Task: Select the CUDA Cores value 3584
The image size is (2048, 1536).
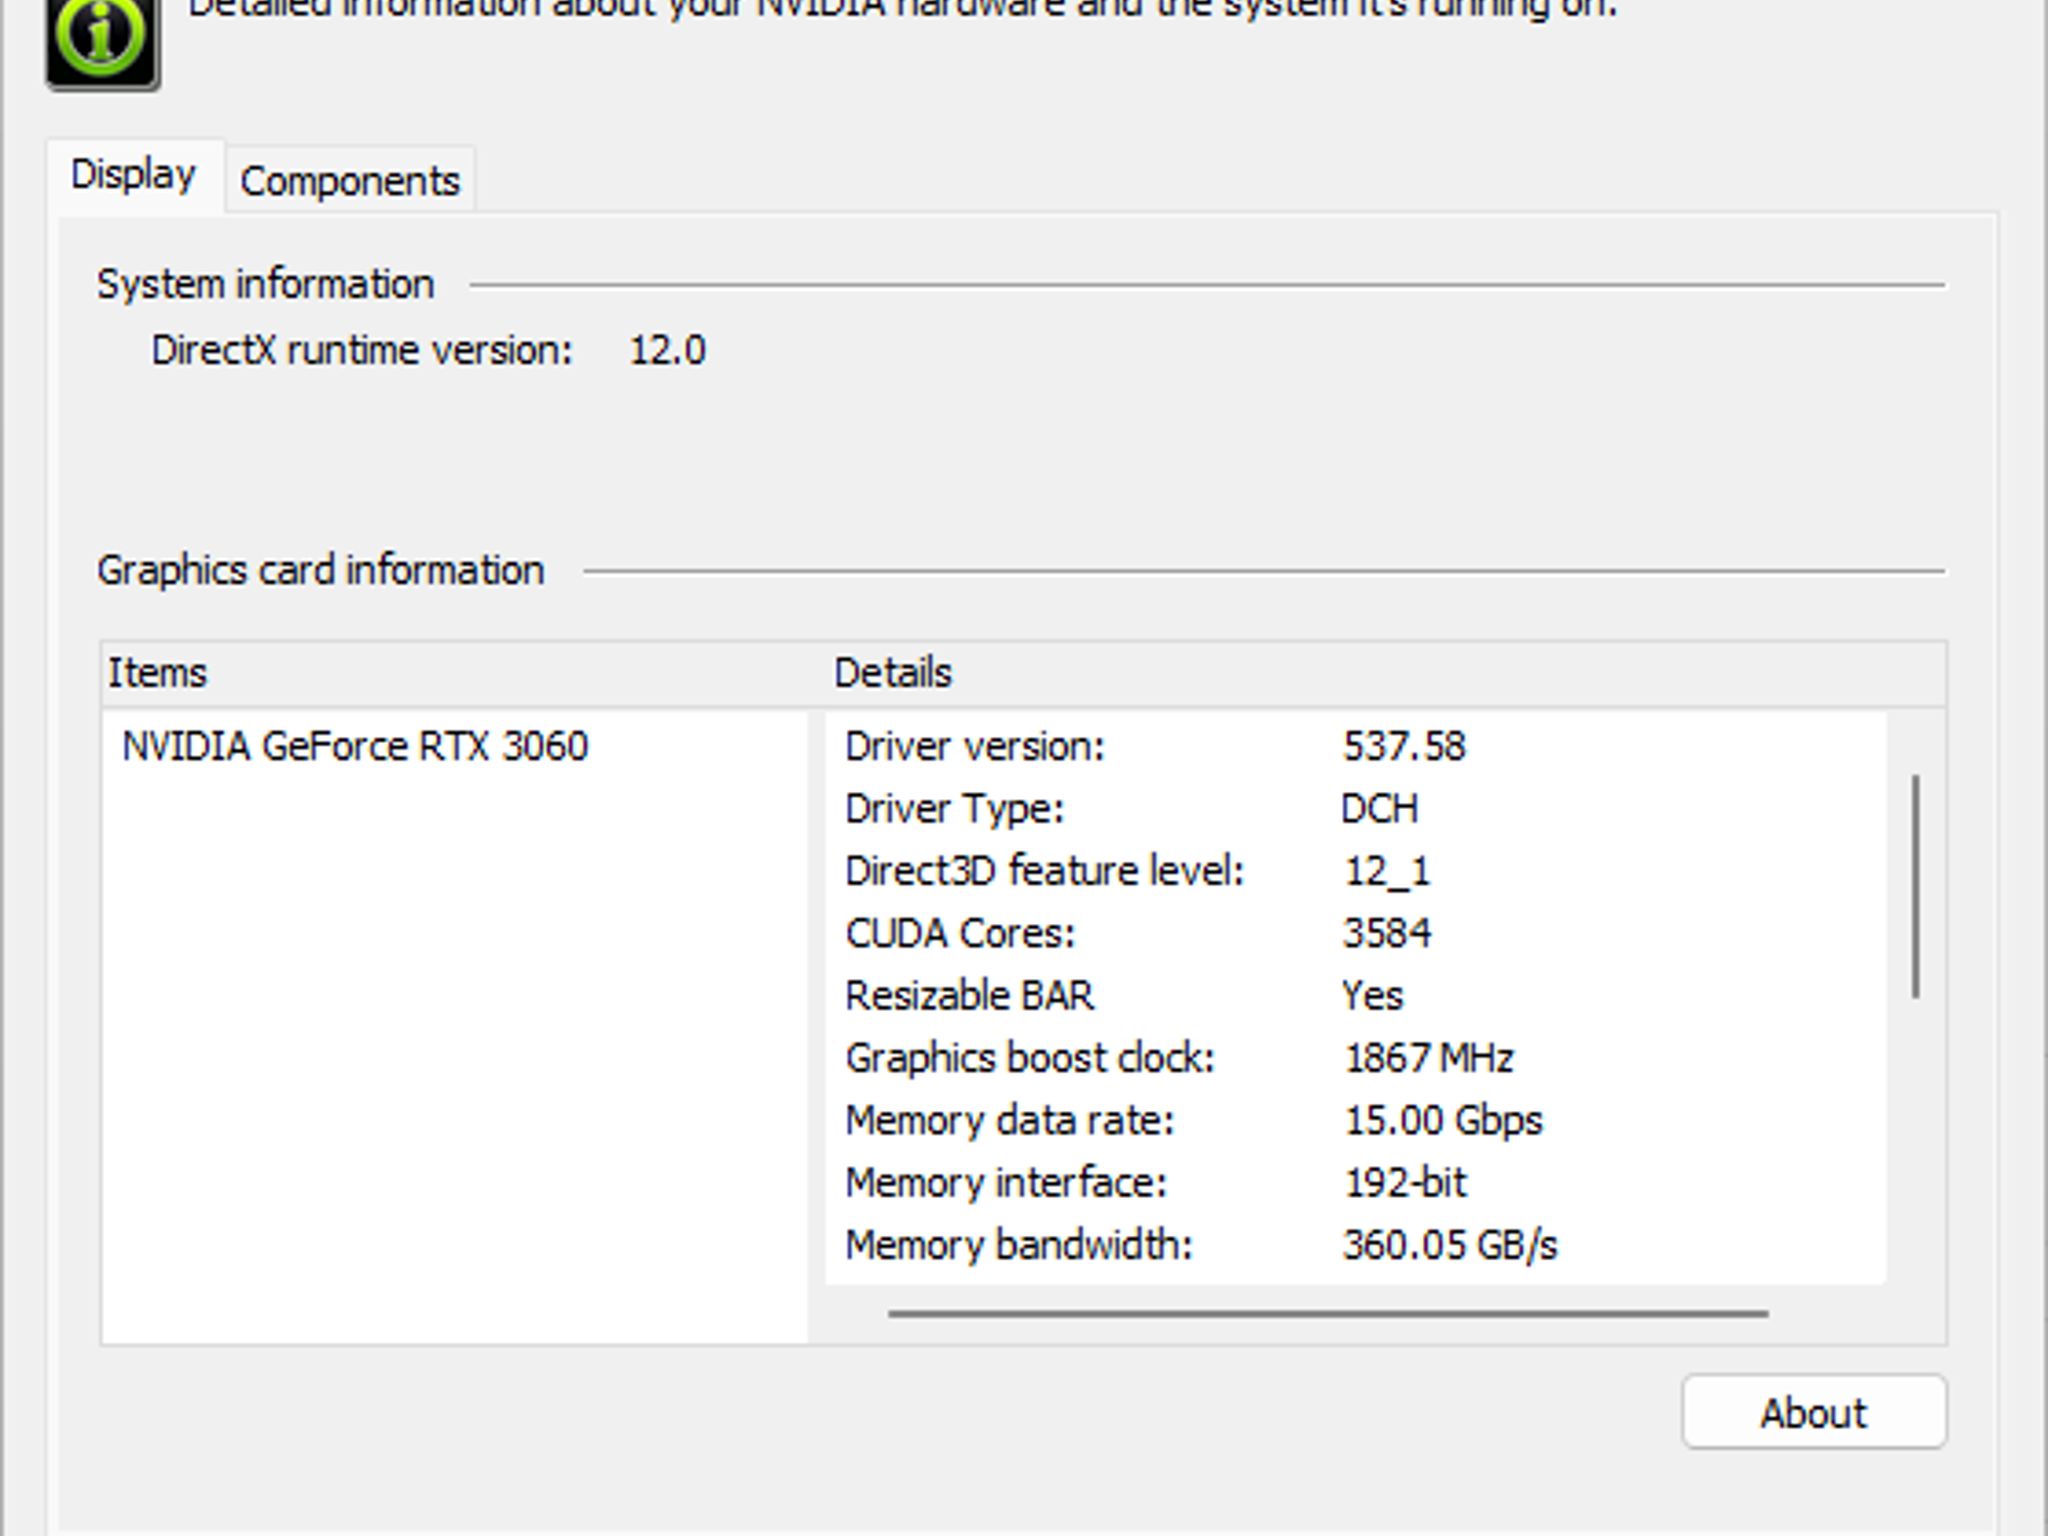Action: pos(1387,934)
